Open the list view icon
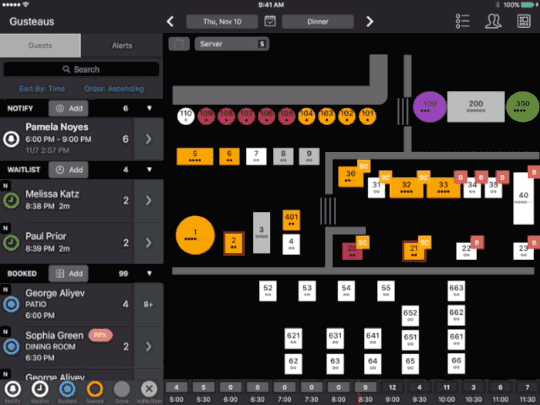The height and width of the screenshot is (405, 540). 462,21
